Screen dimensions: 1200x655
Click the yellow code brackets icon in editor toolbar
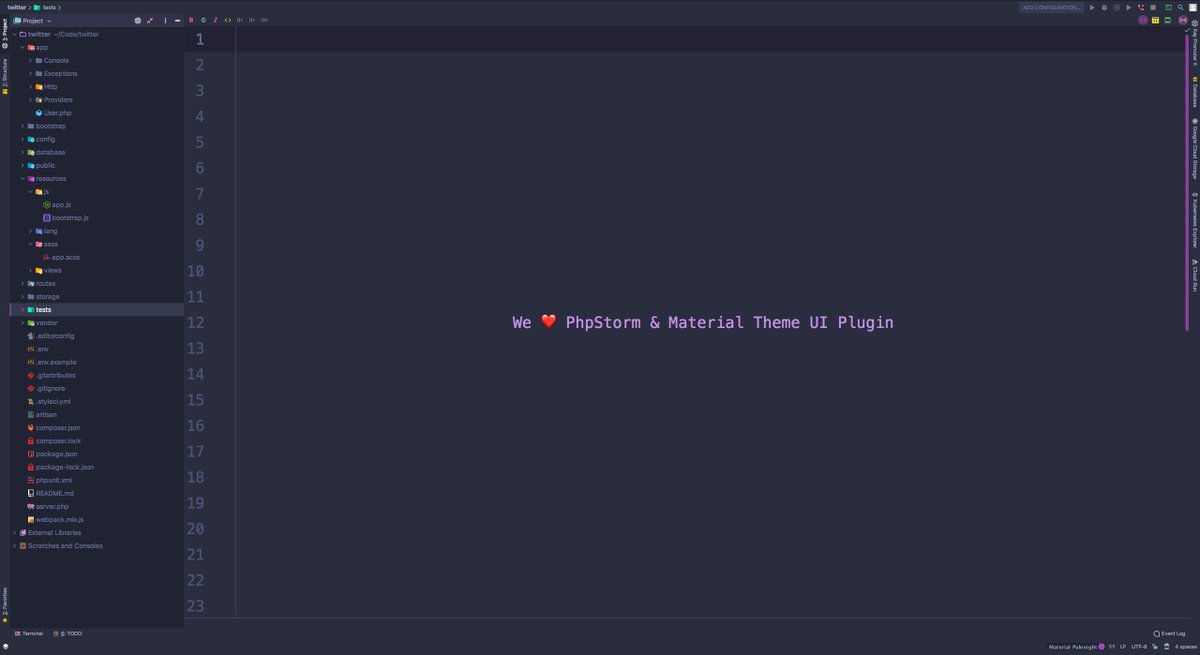pos(228,20)
